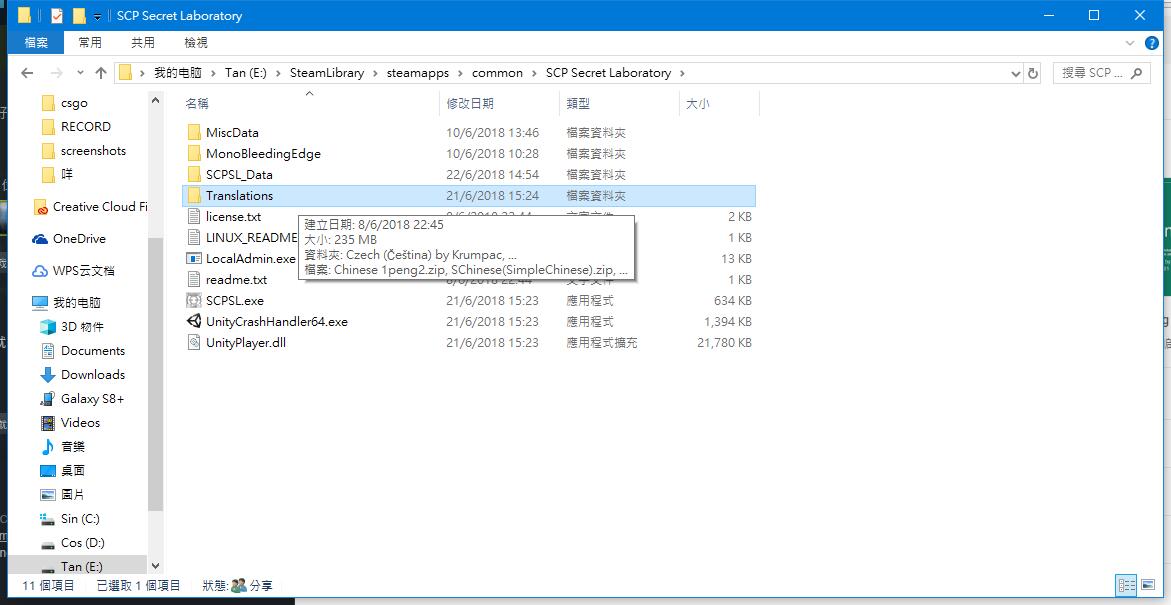Open the address bar history dropdown
Viewport: 1171px width, 605px height.
tap(1016, 73)
